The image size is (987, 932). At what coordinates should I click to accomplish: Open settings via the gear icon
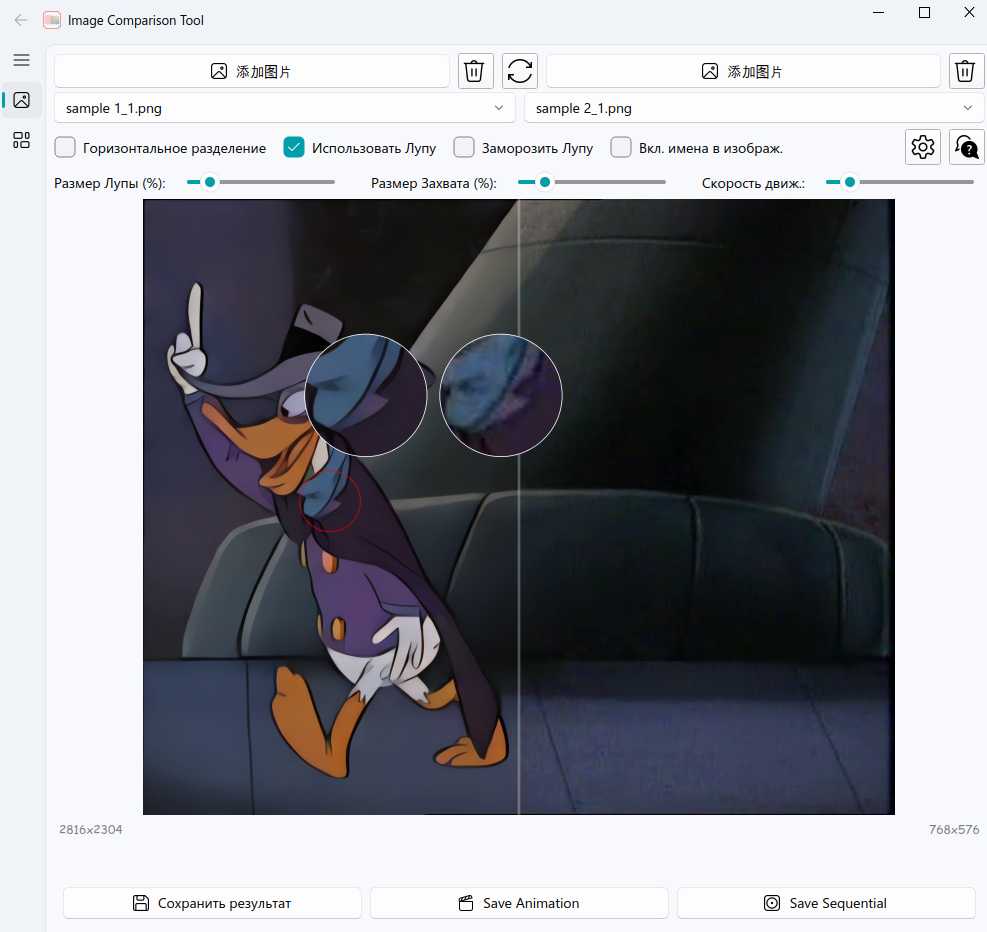tap(923, 147)
